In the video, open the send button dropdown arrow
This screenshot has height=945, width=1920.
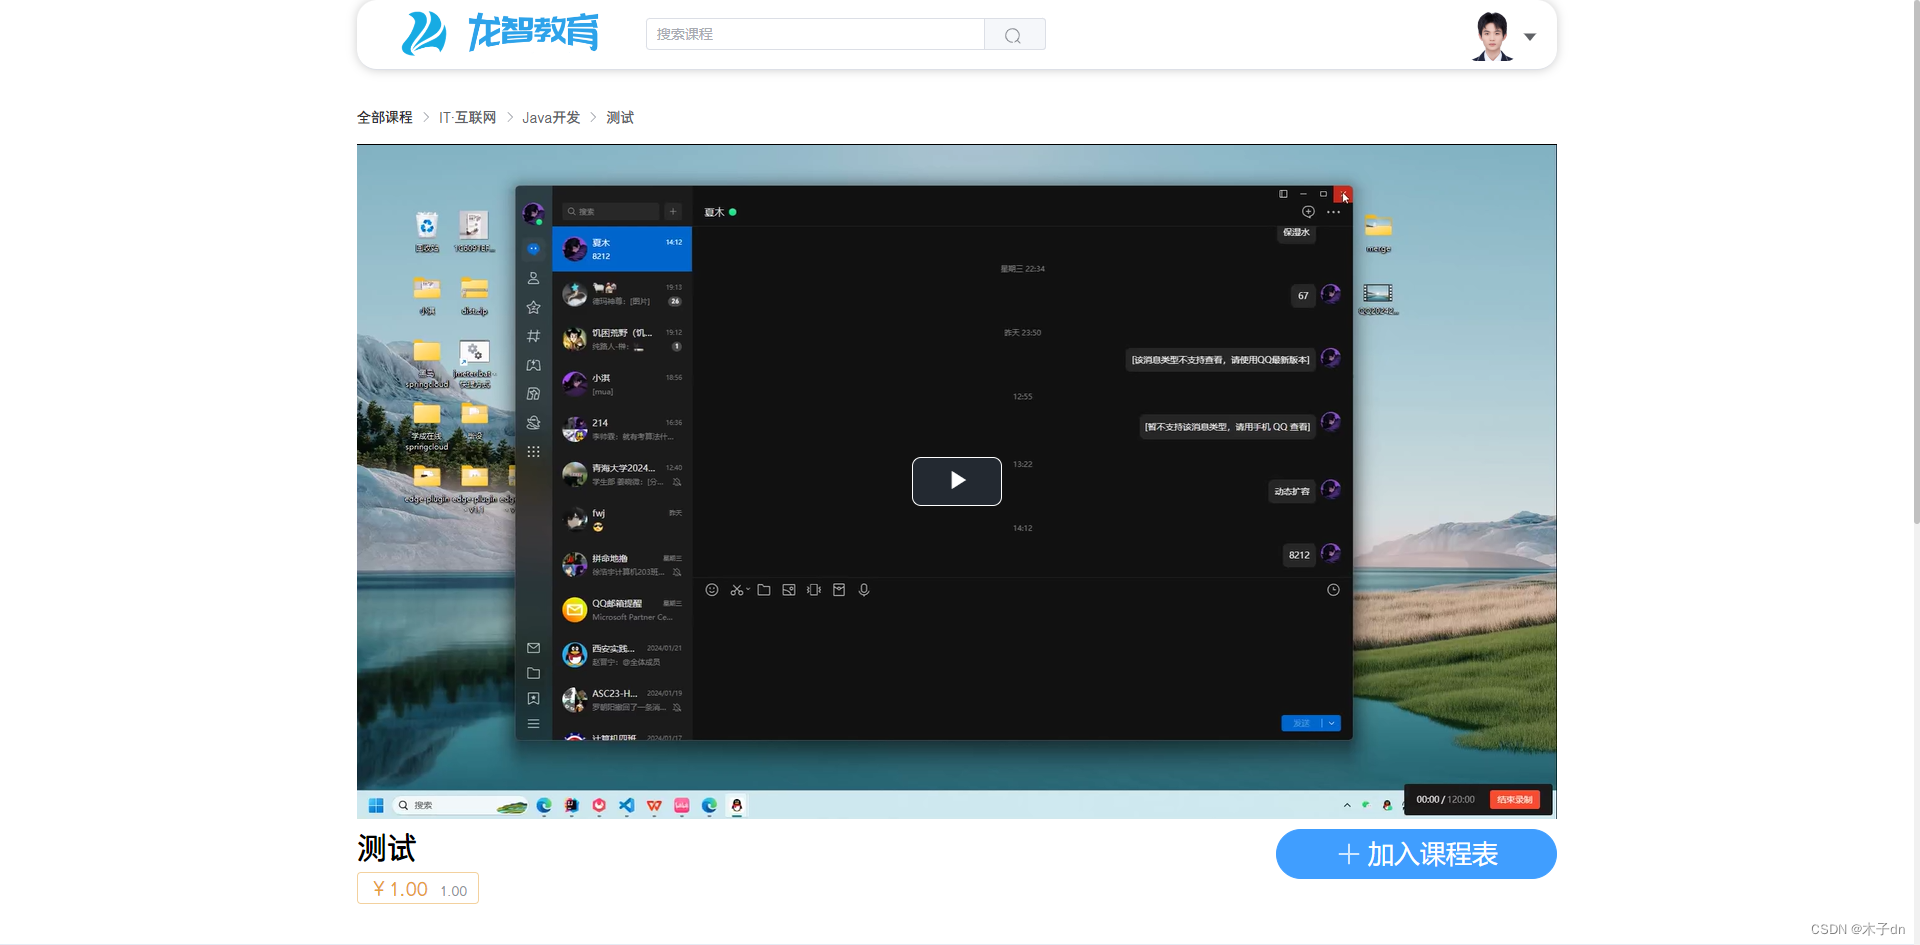pyautogui.click(x=1331, y=723)
